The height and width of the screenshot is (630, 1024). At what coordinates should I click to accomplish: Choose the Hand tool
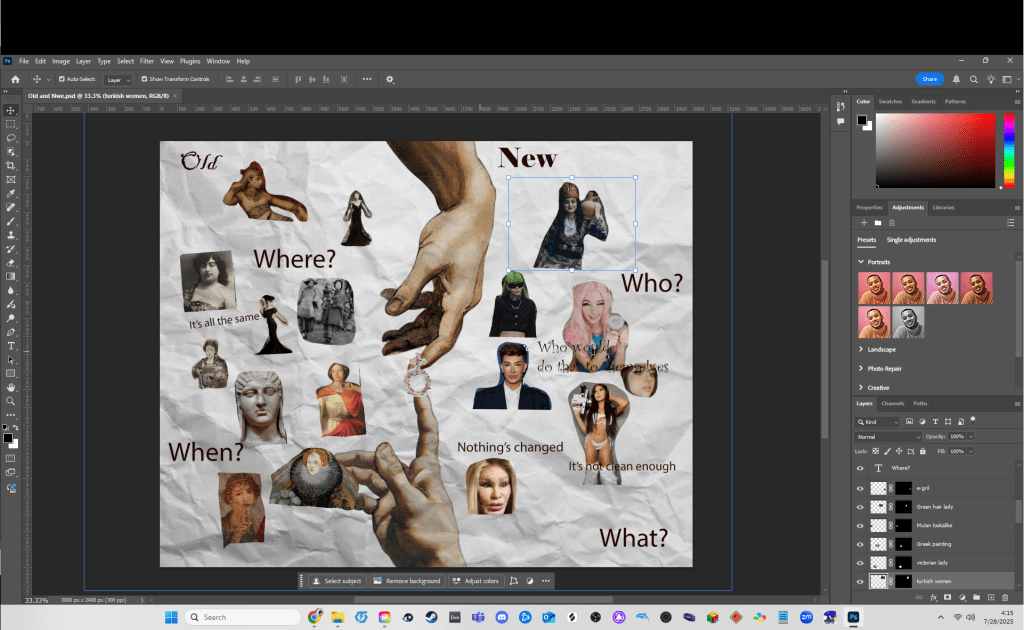click(x=11, y=387)
